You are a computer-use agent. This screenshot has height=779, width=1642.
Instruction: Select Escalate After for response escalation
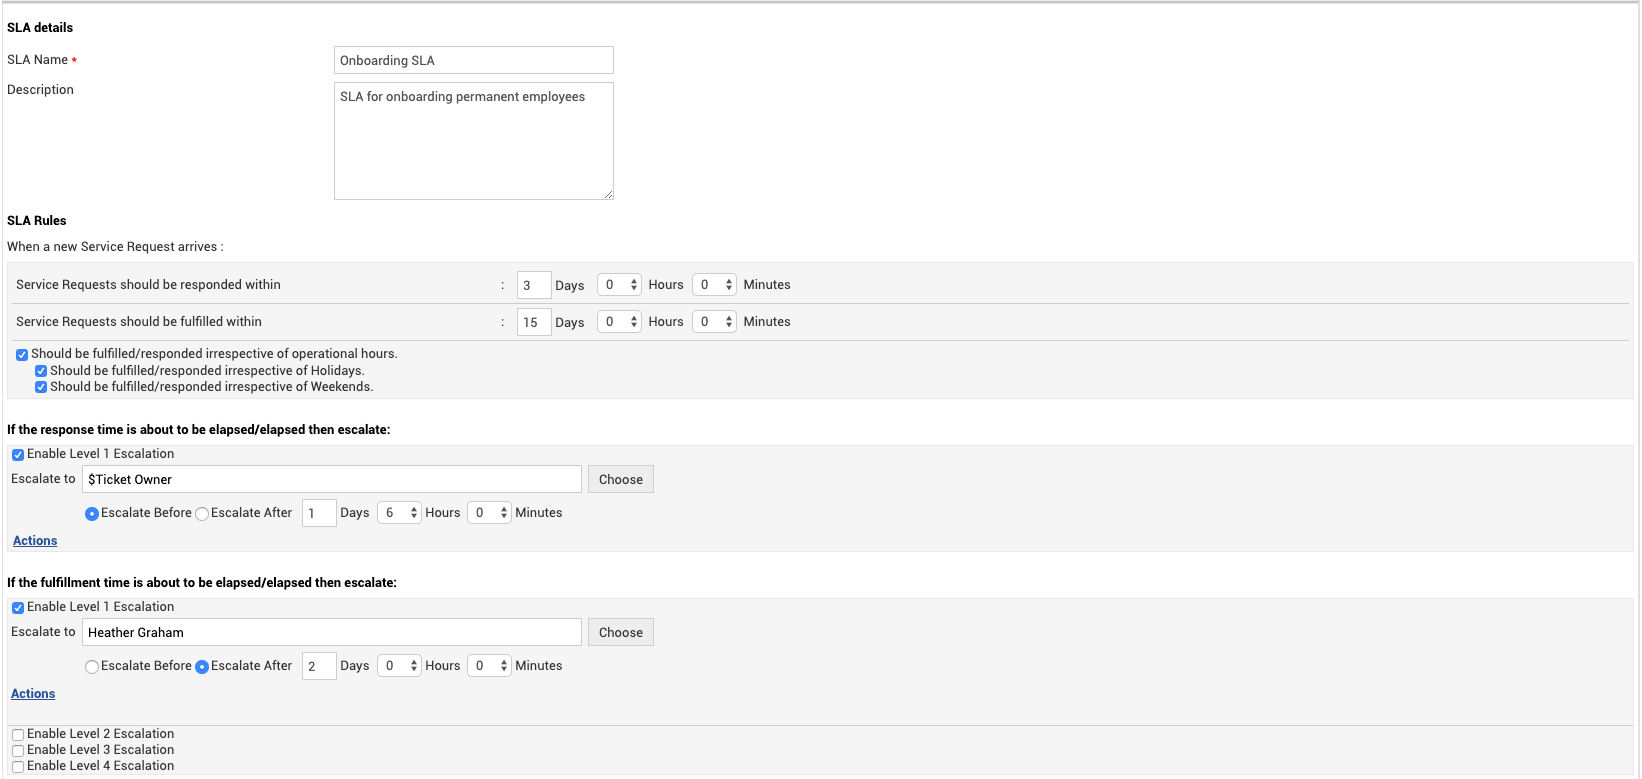201,513
